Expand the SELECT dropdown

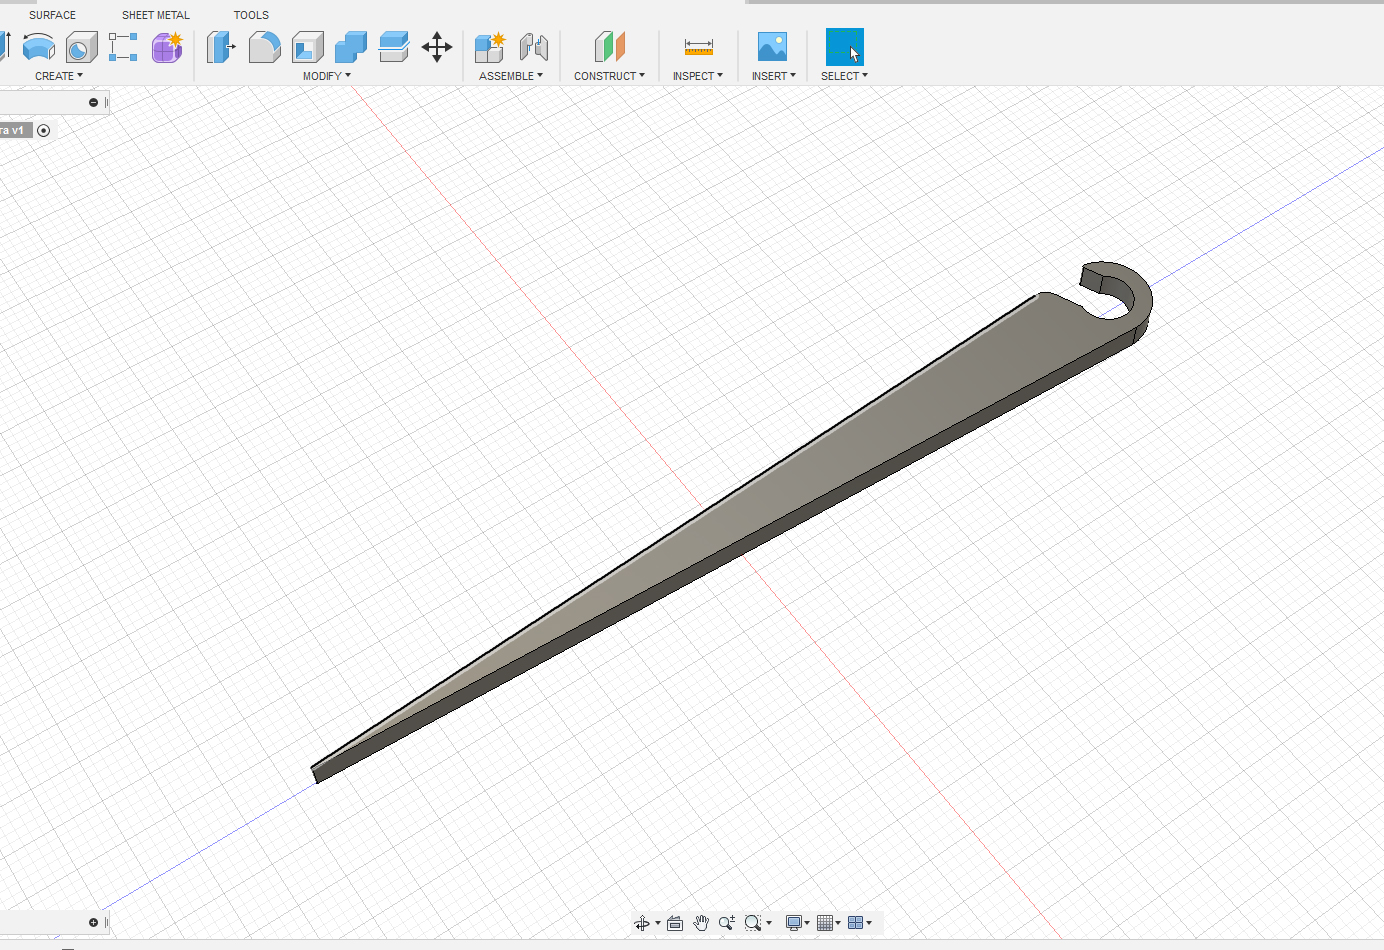pos(845,76)
